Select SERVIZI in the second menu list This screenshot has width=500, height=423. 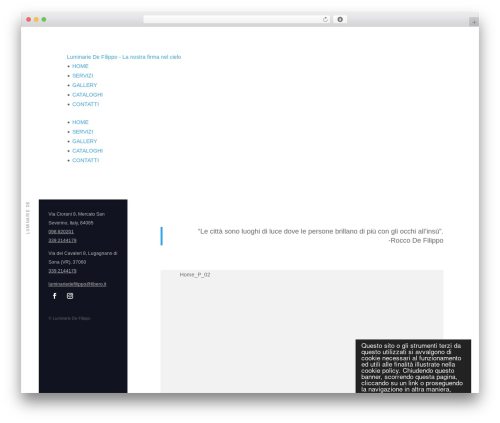(x=83, y=132)
